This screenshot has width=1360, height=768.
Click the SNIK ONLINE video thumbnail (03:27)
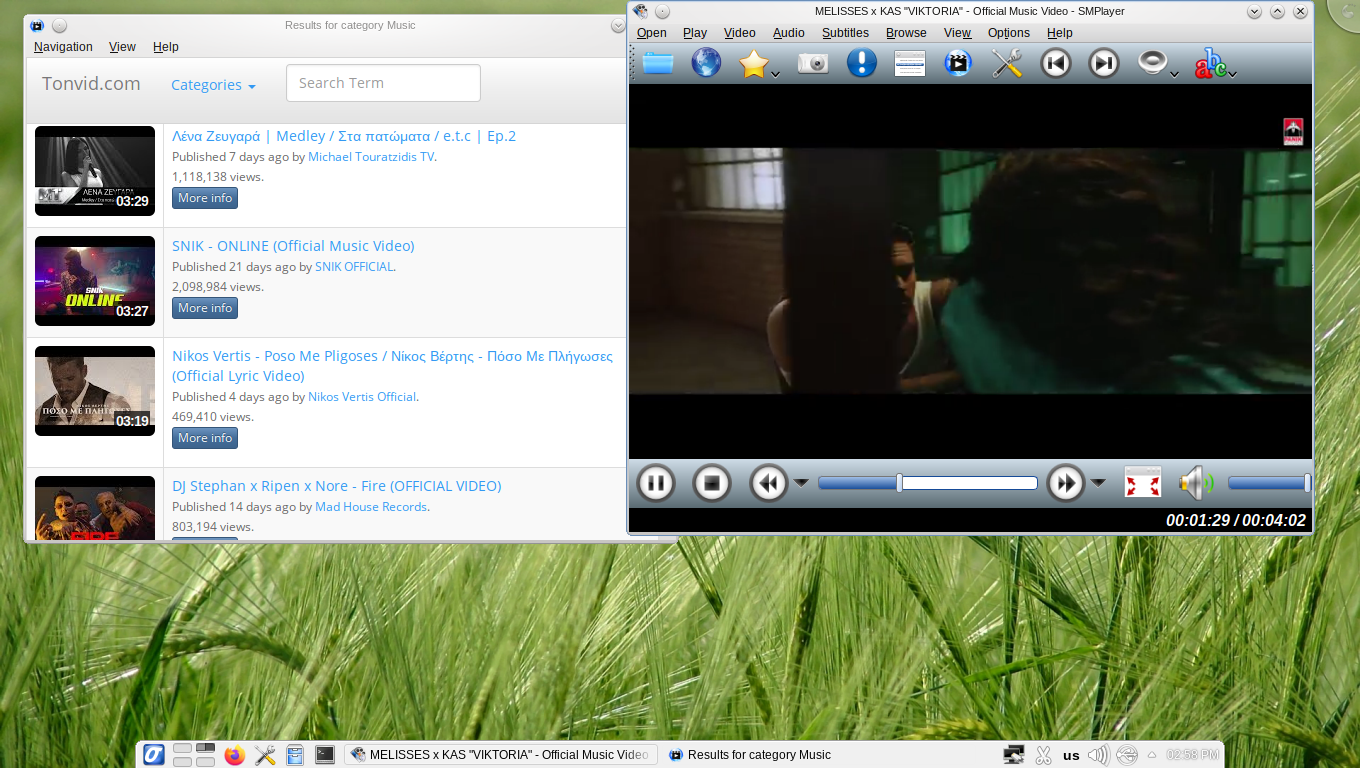coord(95,281)
